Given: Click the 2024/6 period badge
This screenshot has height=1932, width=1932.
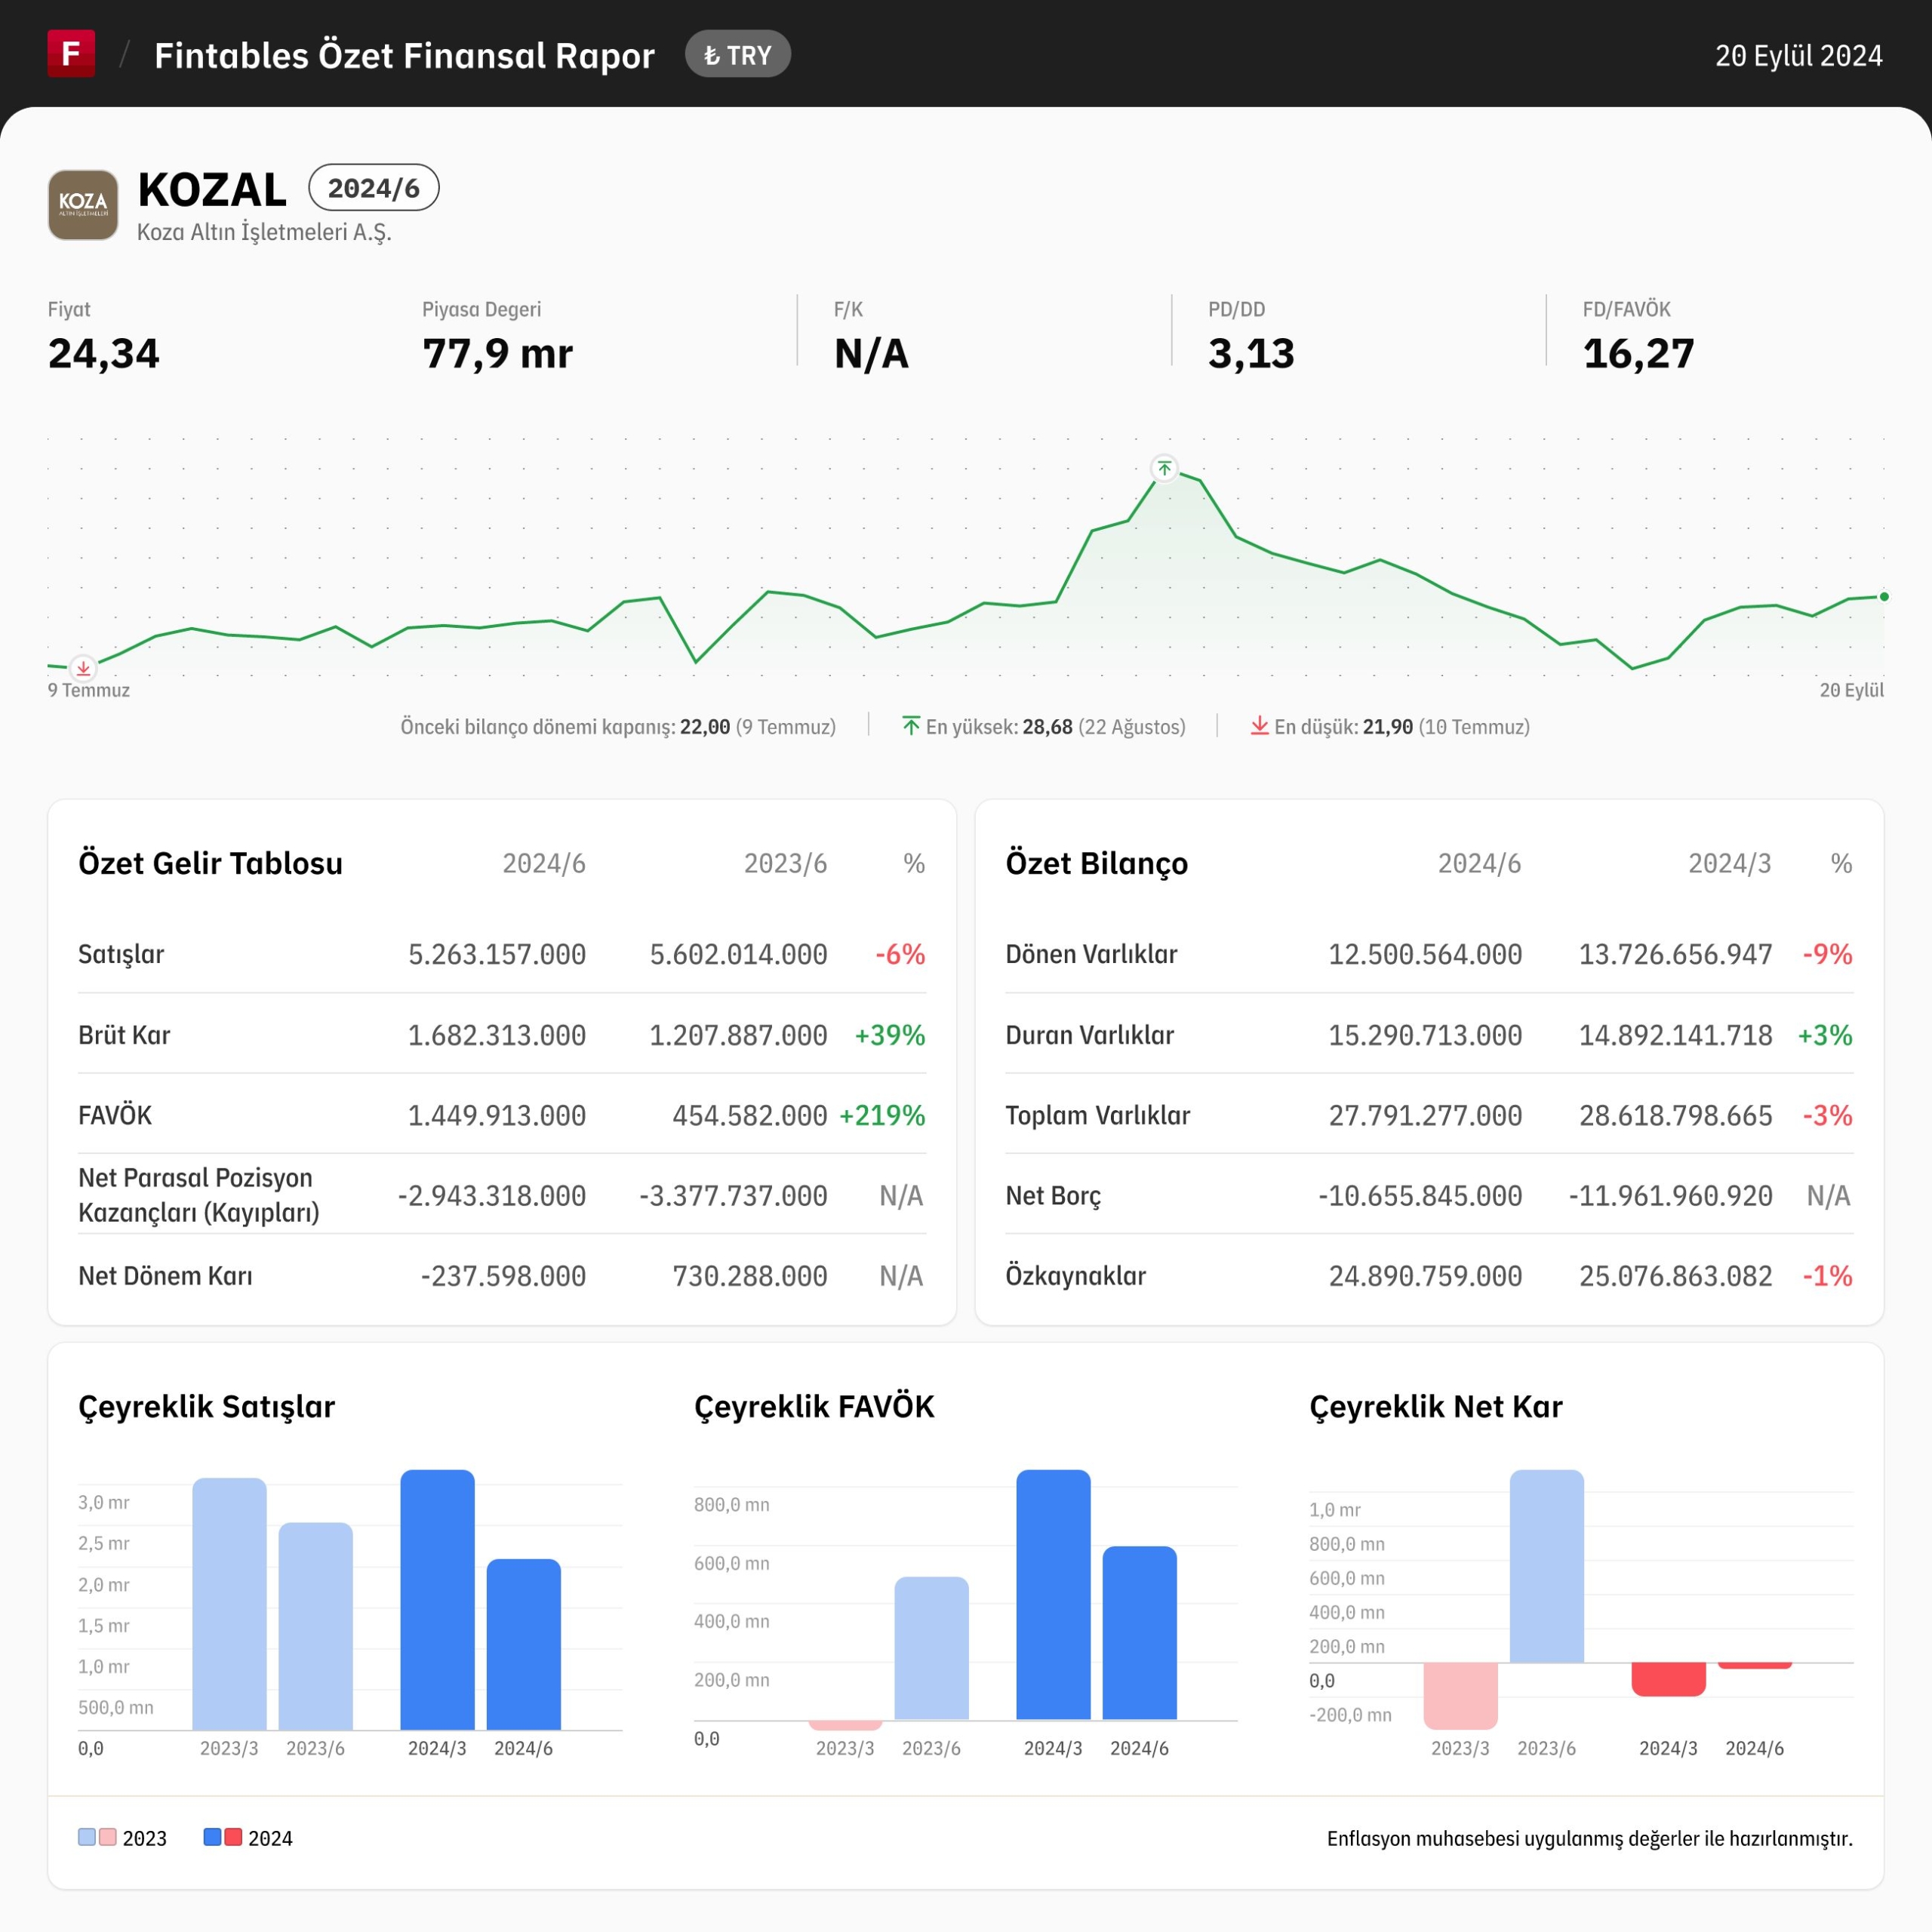Looking at the screenshot, I should pos(374,188).
